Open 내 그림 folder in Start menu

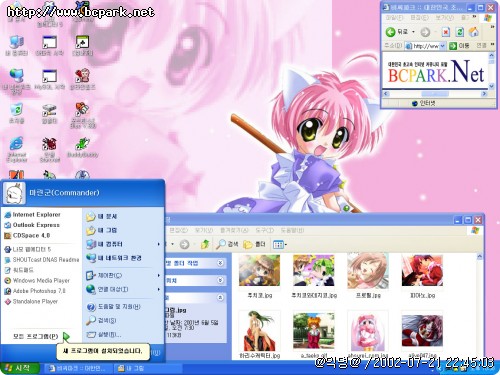click(102, 230)
